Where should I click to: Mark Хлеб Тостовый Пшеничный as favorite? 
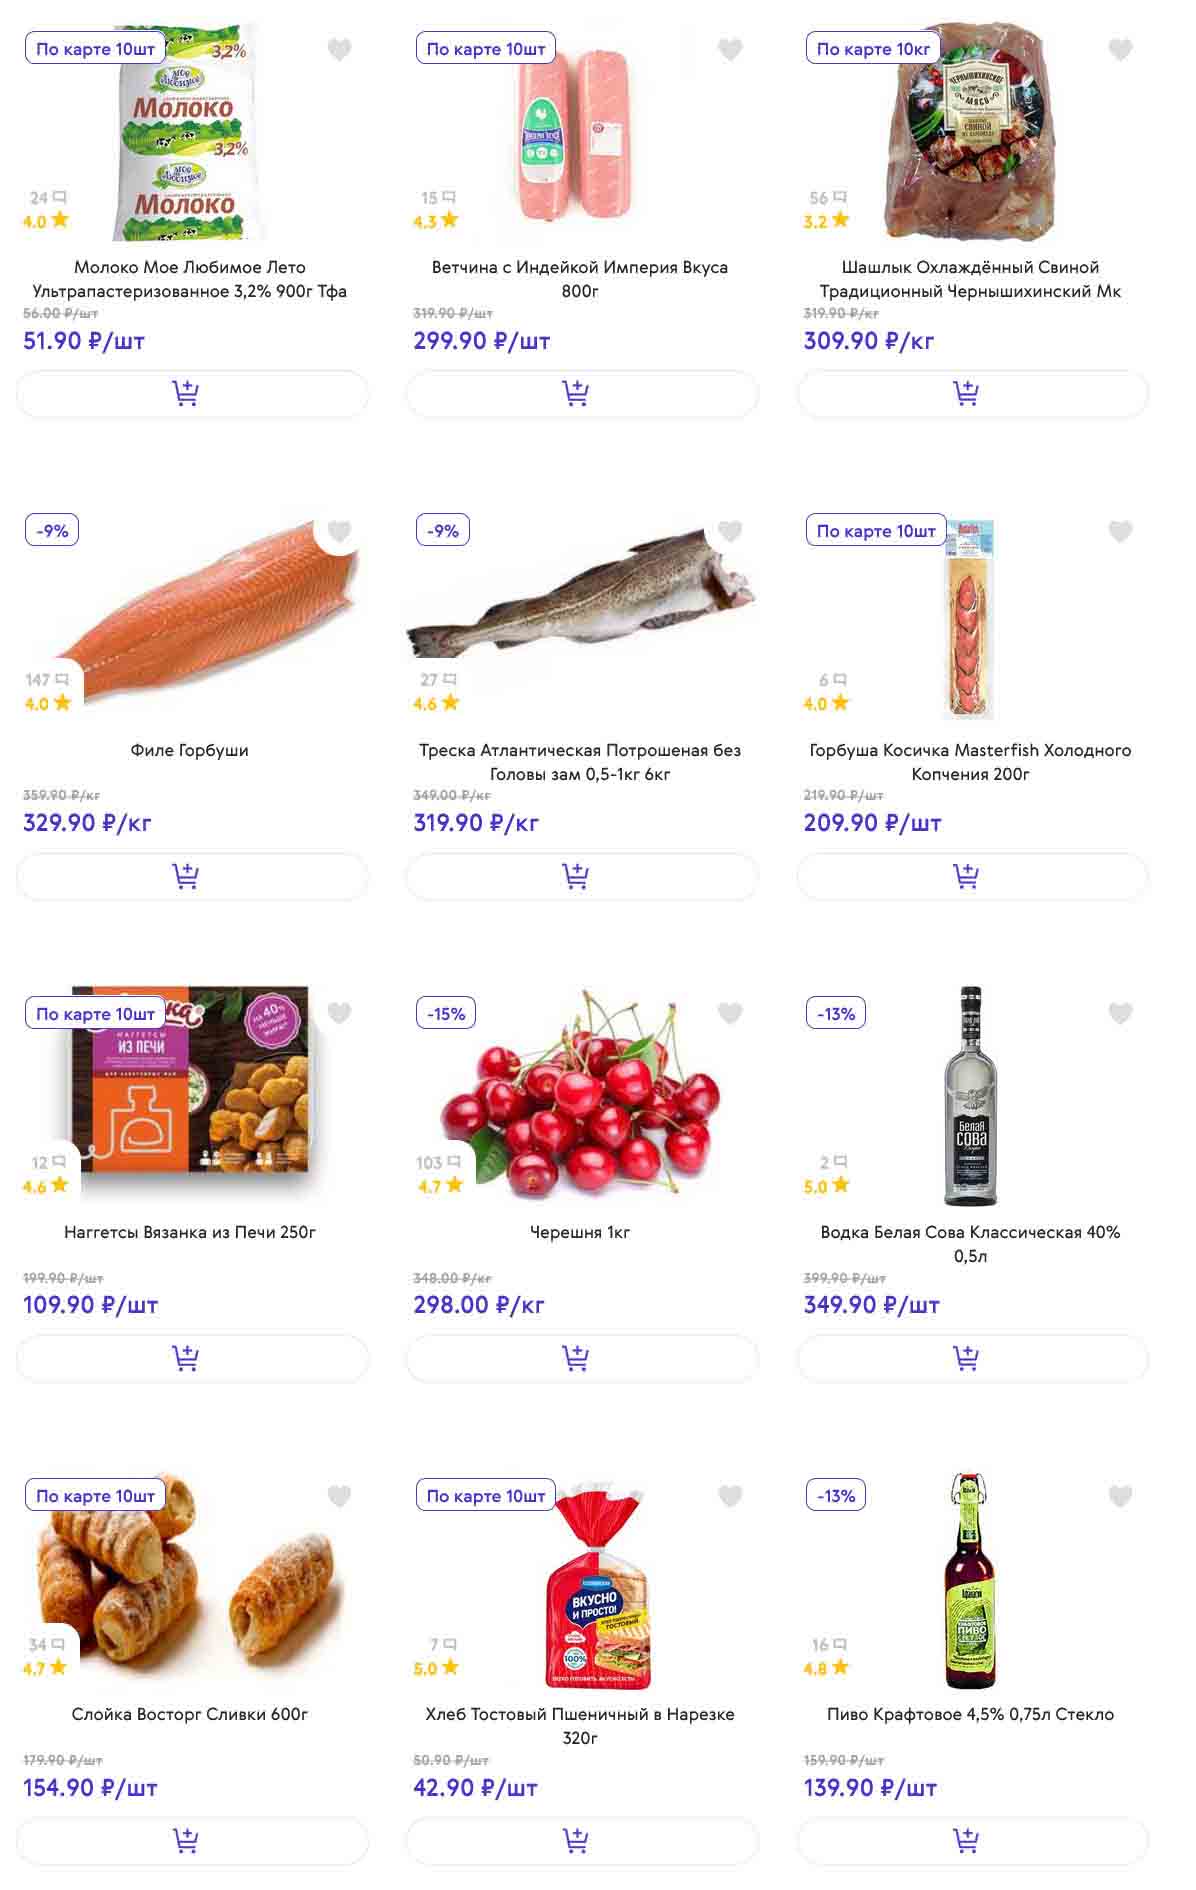tap(730, 1495)
